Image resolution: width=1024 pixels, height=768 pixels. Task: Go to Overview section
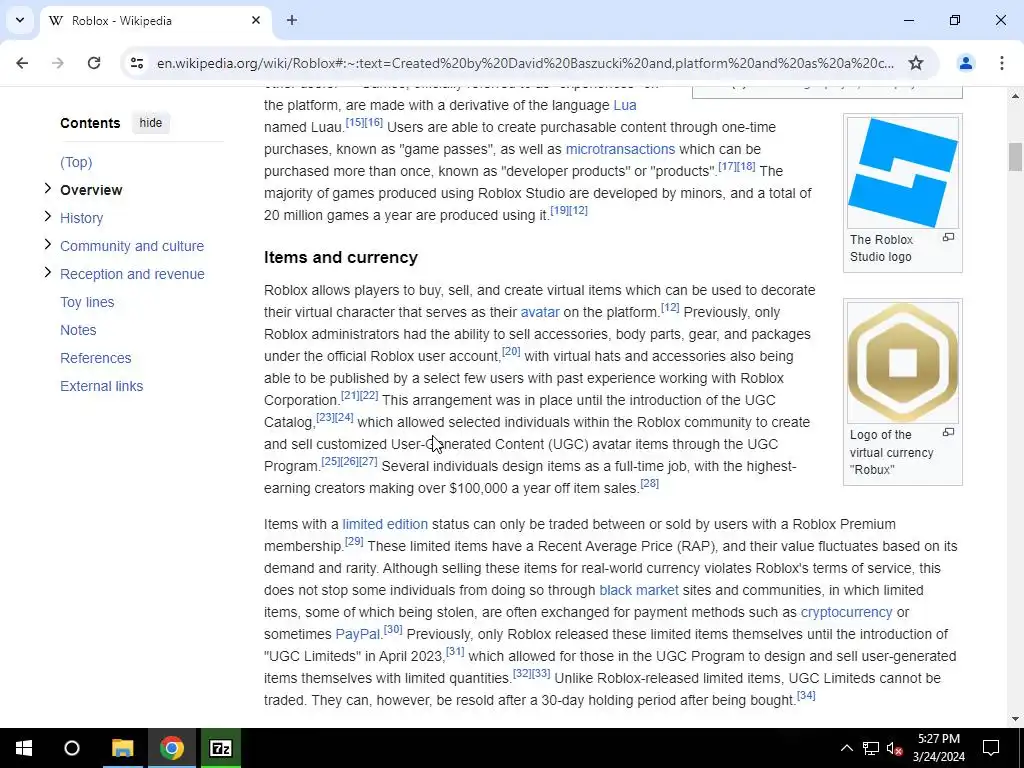[91, 190]
